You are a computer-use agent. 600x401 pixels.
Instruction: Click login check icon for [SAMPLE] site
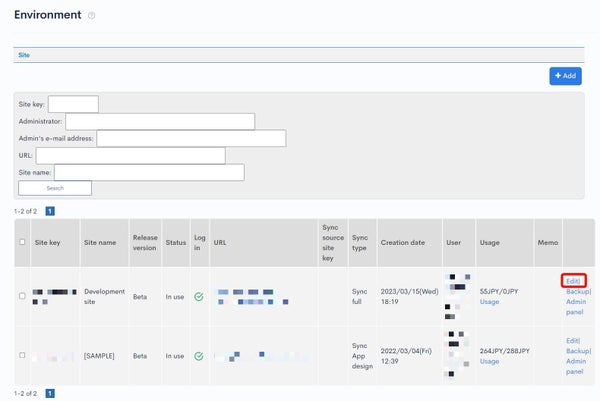[199, 356]
